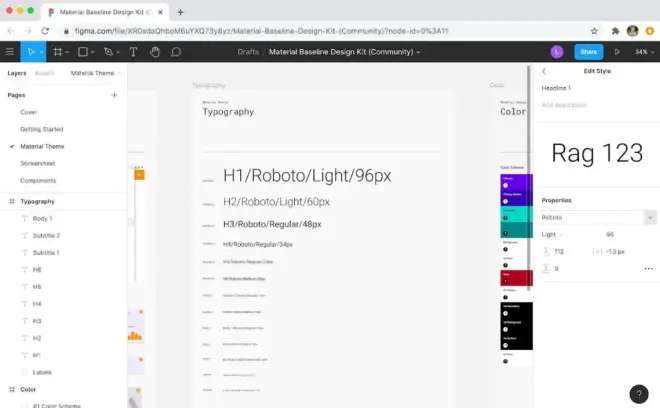Open browser extensions puzzle icon
This screenshot has height=408, width=660.
(x=615, y=31)
